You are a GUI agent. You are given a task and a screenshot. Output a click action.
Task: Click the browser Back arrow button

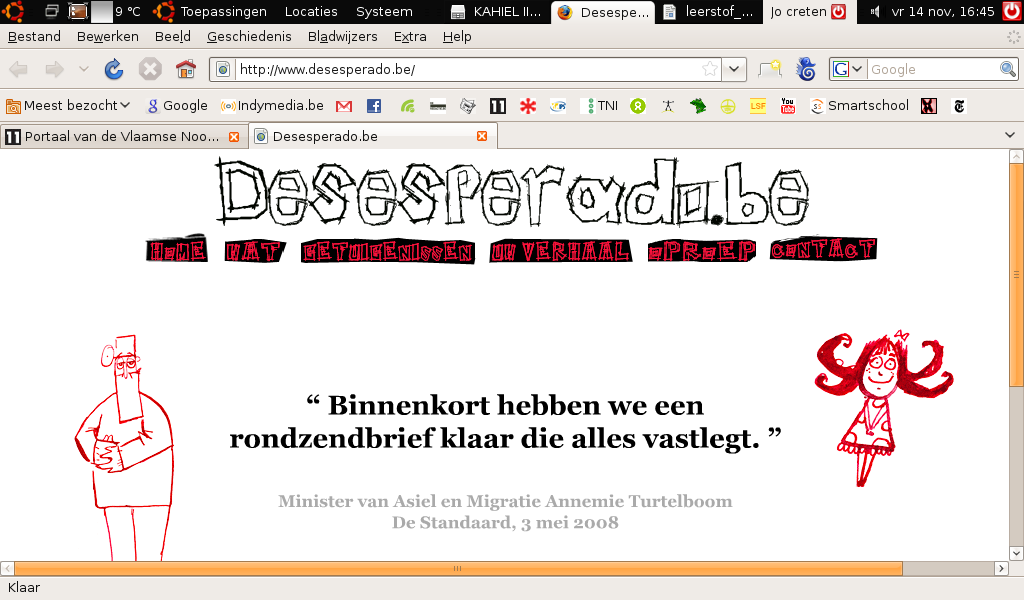[x=19, y=69]
